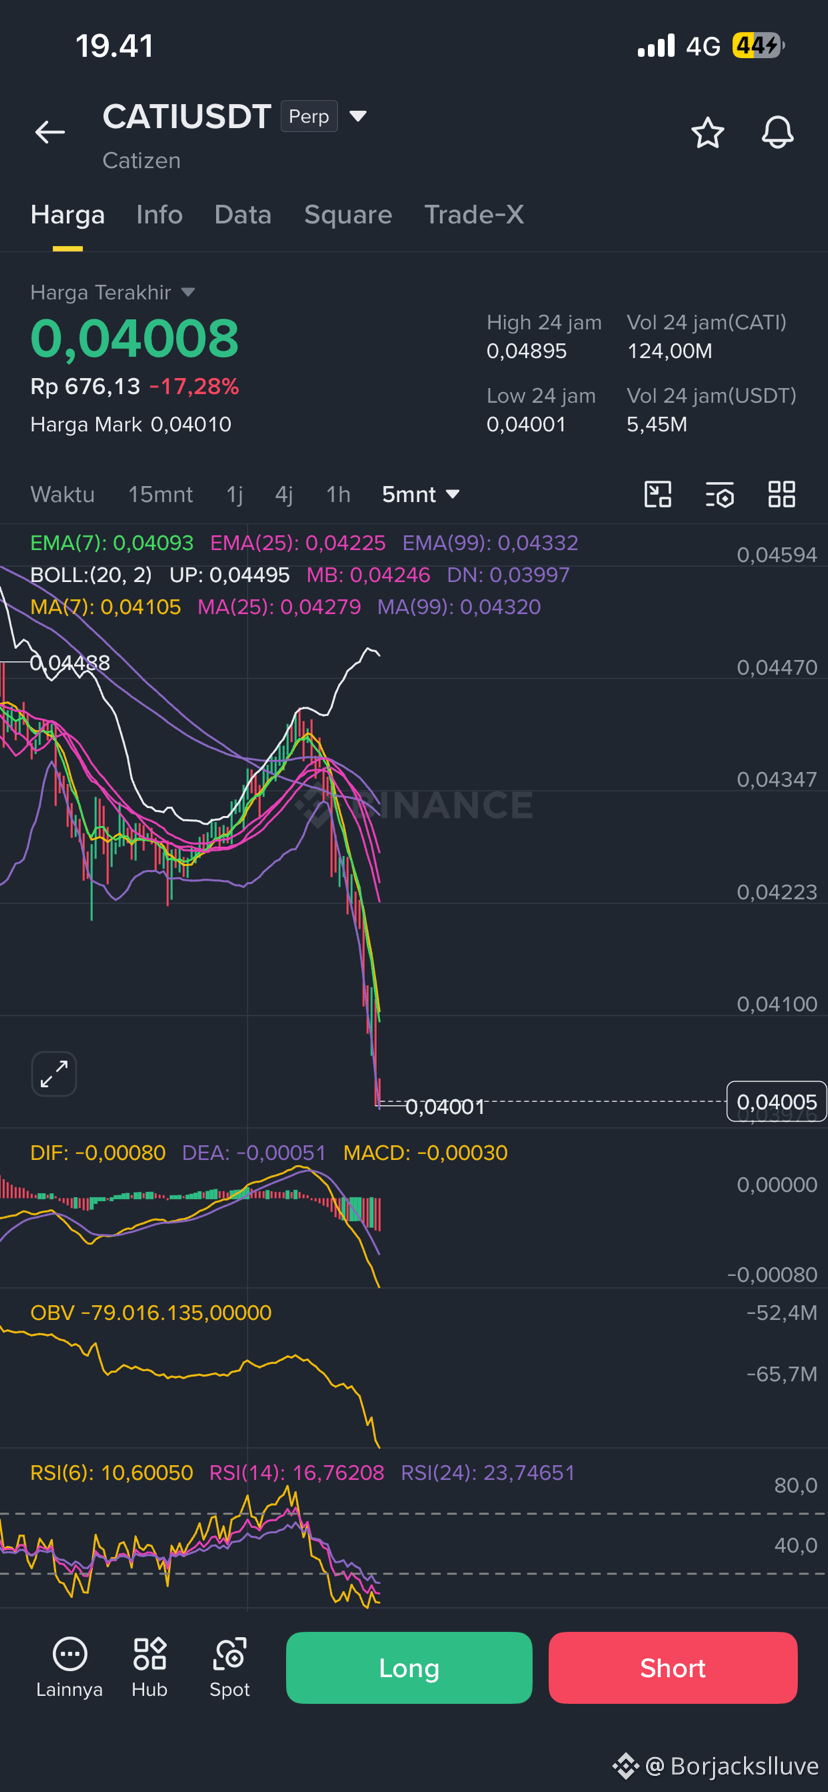Screen dimensions: 828x1792
Task: Tap Vol 24 jam(USDT) 5,45M
Action: pyautogui.click(x=657, y=424)
